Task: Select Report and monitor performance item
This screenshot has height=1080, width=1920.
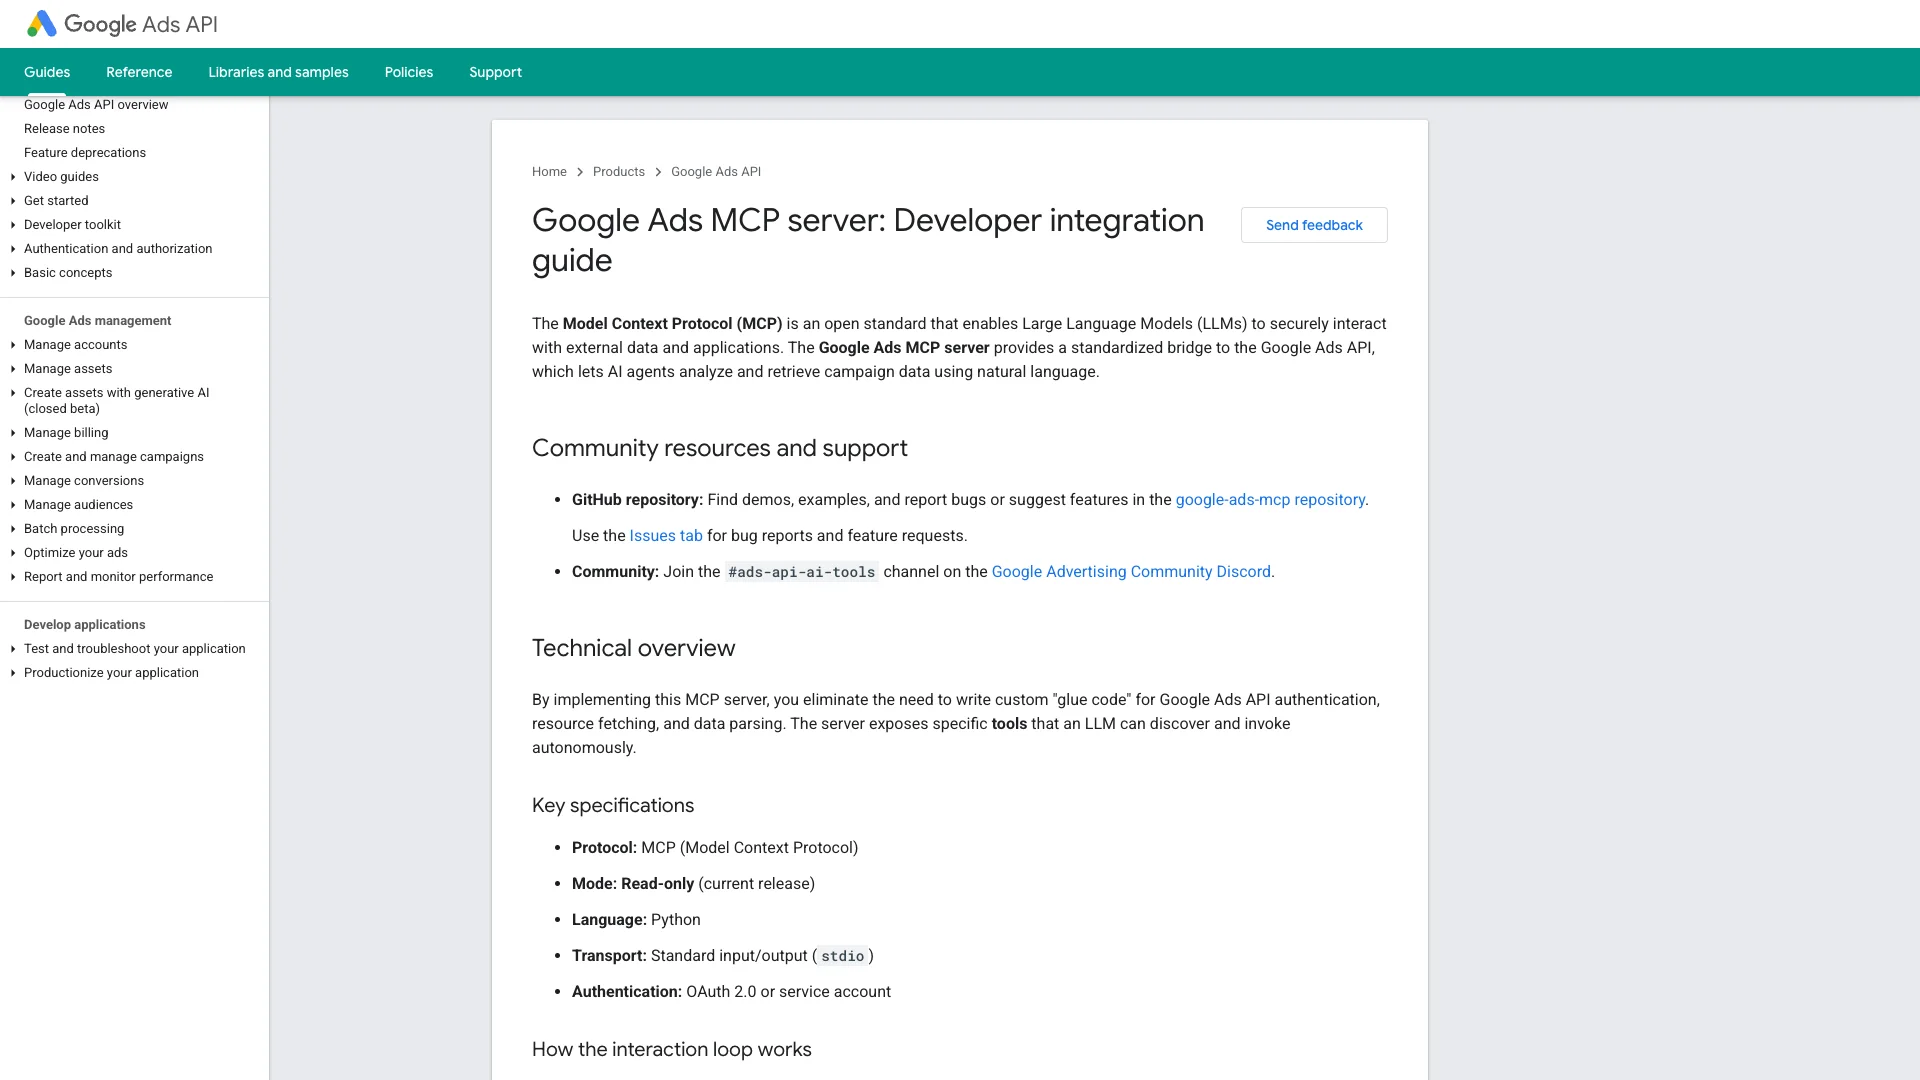Action: tap(118, 577)
